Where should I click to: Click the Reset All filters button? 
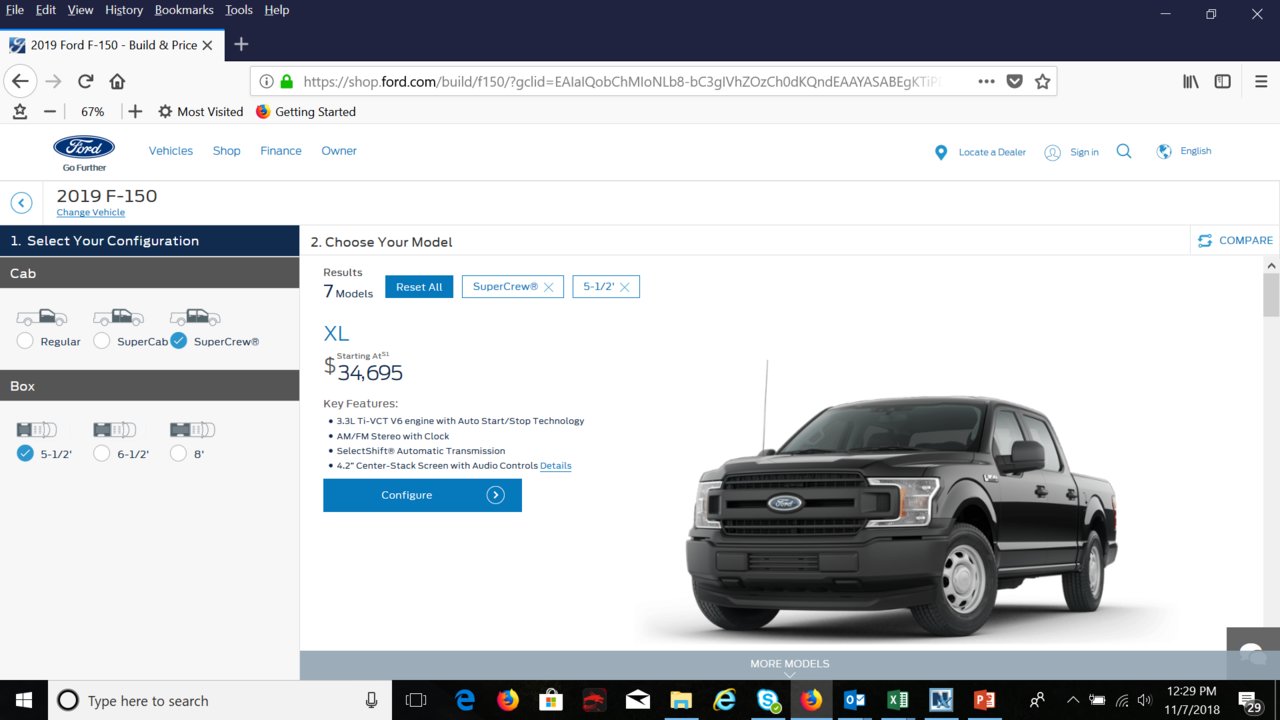tap(419, 287)
